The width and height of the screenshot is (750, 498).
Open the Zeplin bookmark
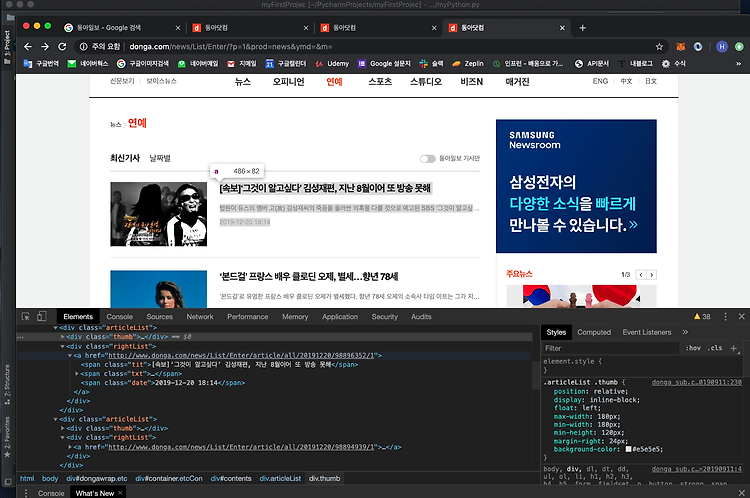[x=468, y=64]
